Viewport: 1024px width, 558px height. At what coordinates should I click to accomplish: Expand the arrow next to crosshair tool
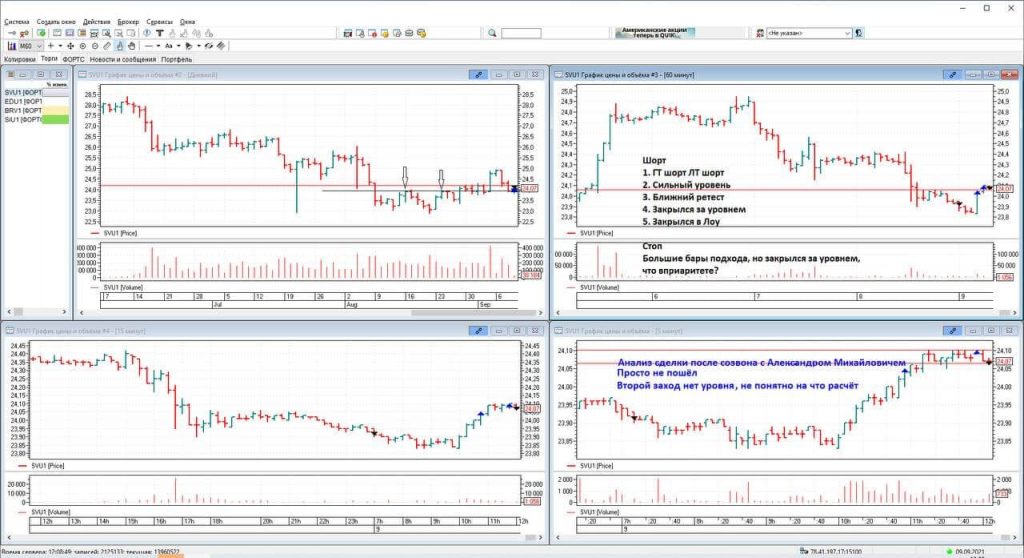pos(60,46)
